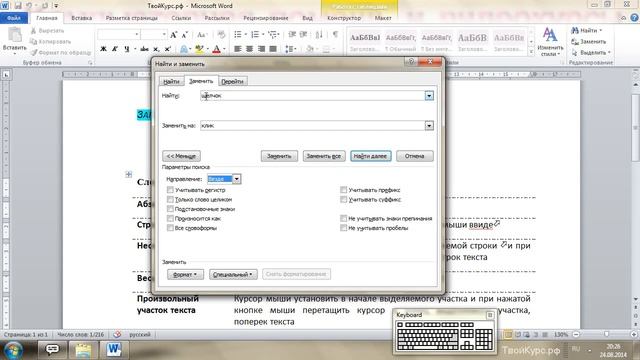Click Format Painter (Формат по образцу)
640x360 pixels.
coord(61,53)
